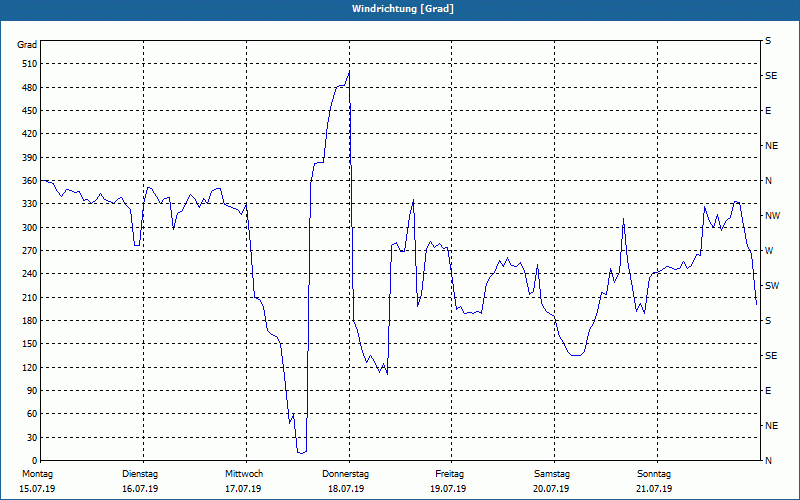Click the W compass label
The image size is (800, 500).
[x=769, y=251]
